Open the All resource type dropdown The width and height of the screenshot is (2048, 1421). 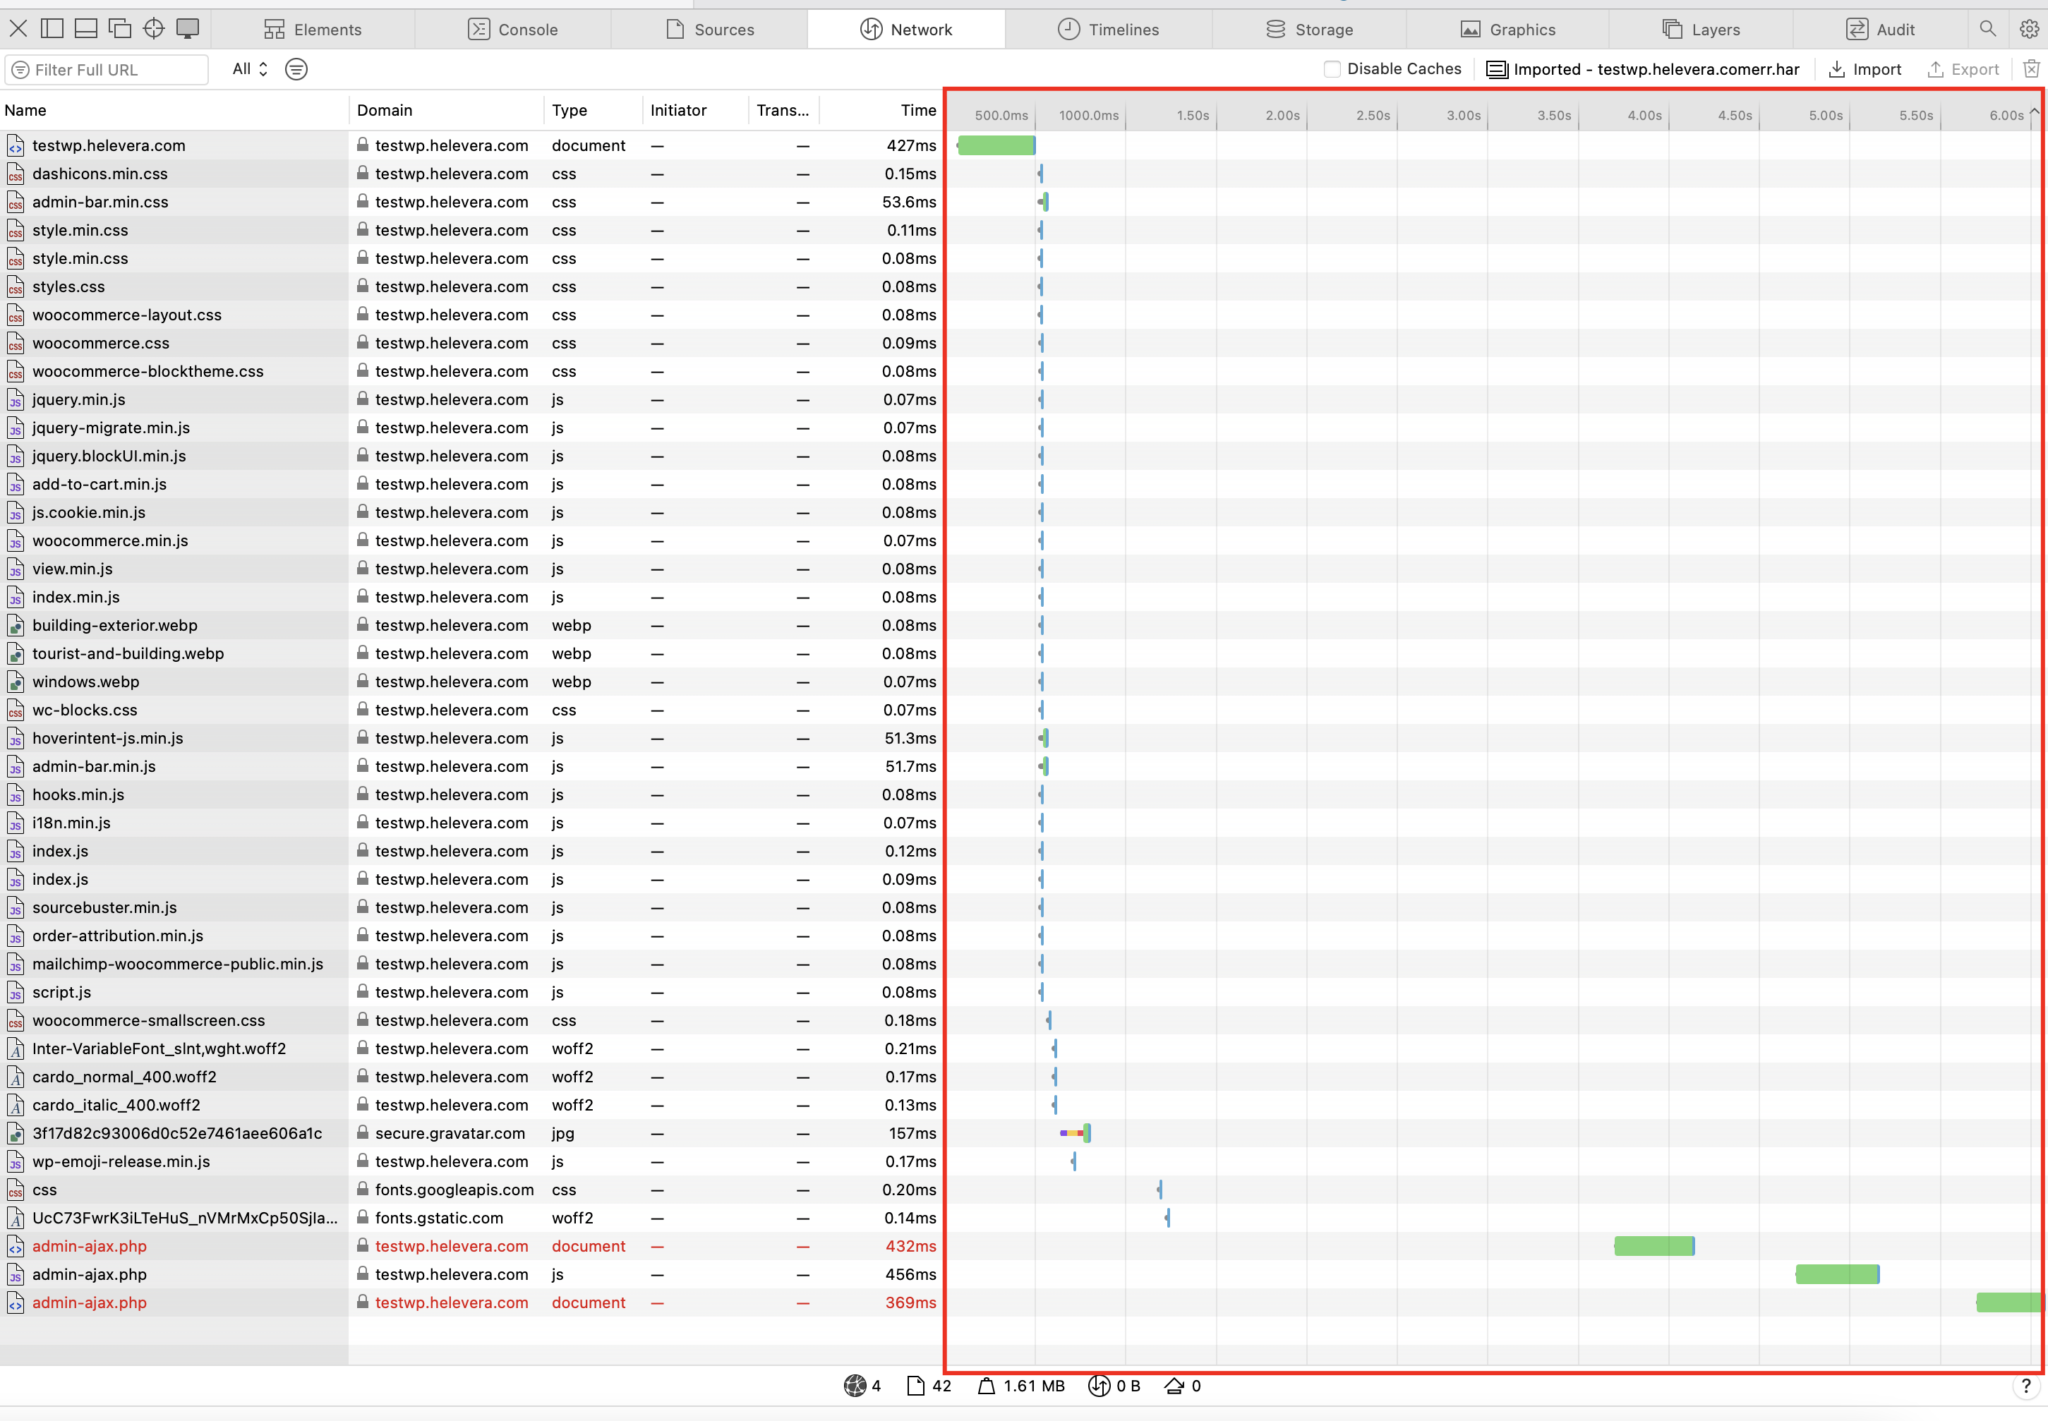point(247,69)
